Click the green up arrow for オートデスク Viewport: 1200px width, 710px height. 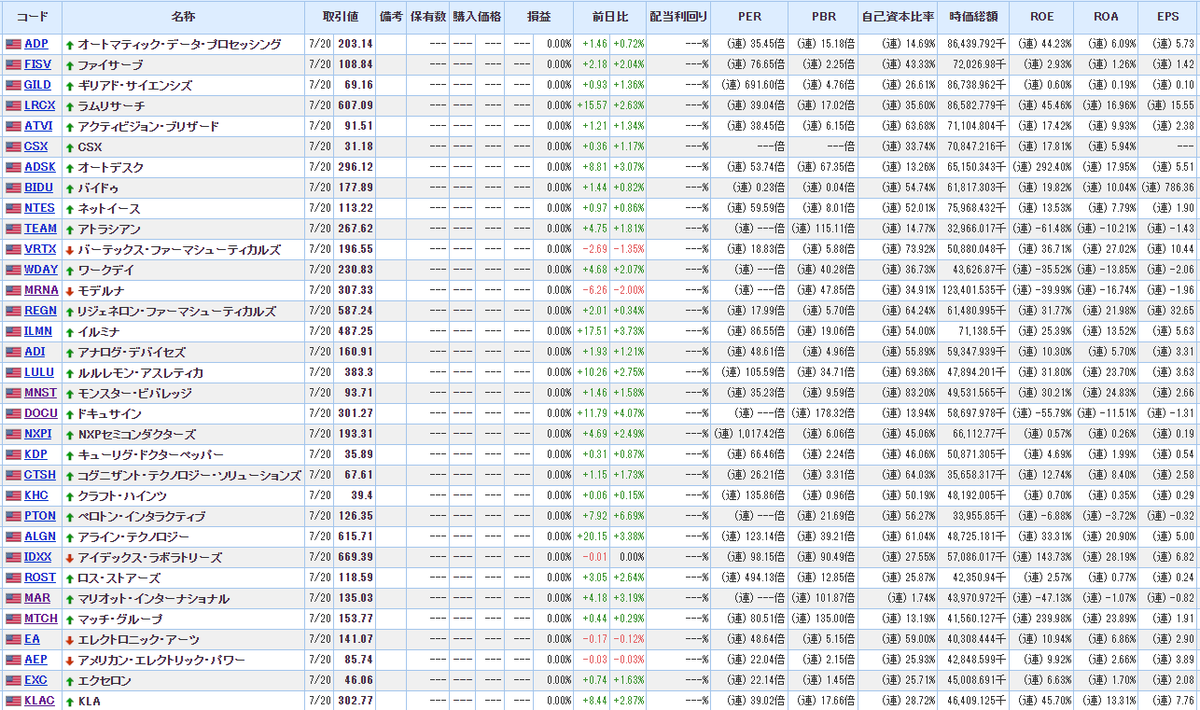pyautogui.click(x=69, y=168)
